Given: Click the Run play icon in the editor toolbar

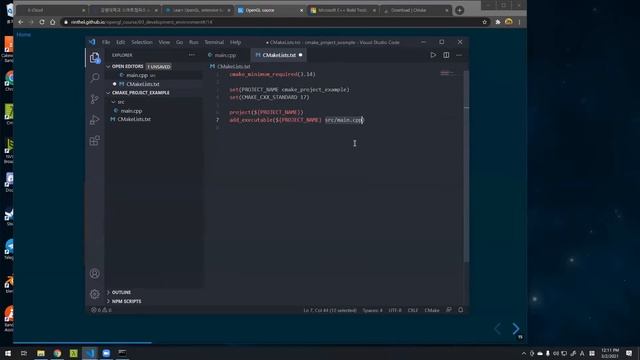Looking at the screenshot, I should [x=433, y=55].
